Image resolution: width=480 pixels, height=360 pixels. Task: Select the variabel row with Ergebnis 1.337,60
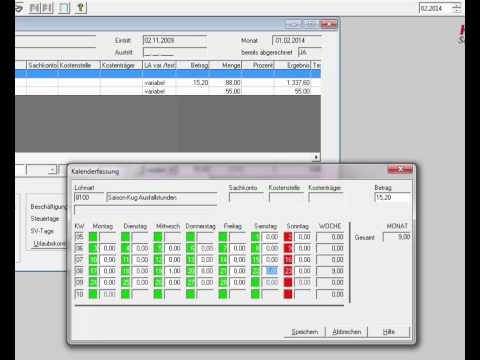pos(168,82)
